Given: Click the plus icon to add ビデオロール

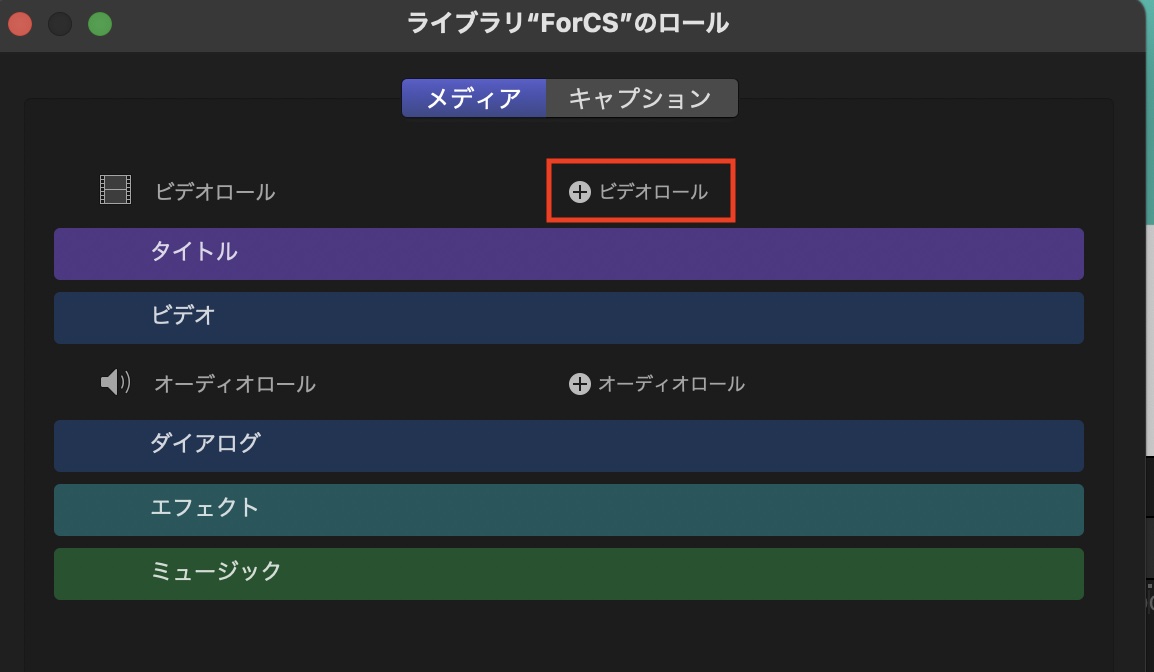Looking at the screenshot, I should (580, 192).
